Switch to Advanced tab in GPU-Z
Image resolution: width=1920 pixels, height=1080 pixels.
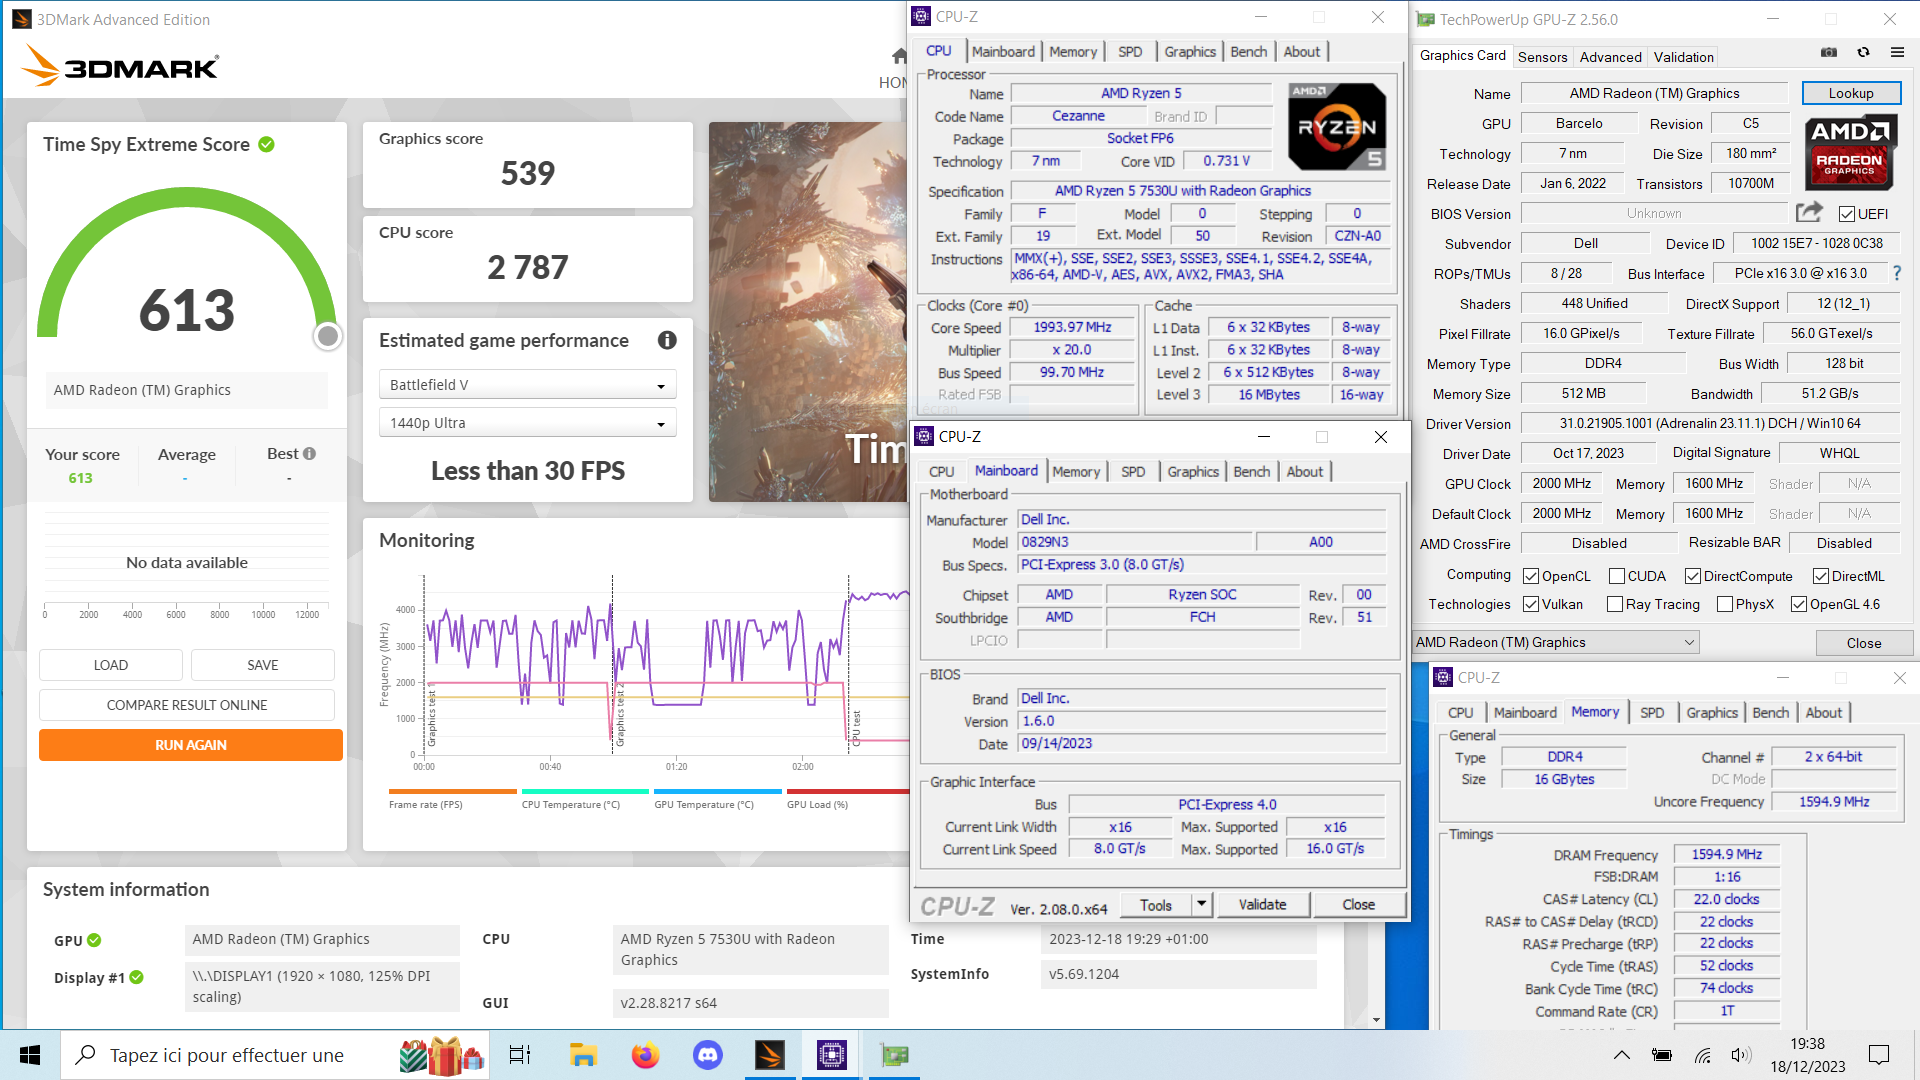coord(1610,57)
